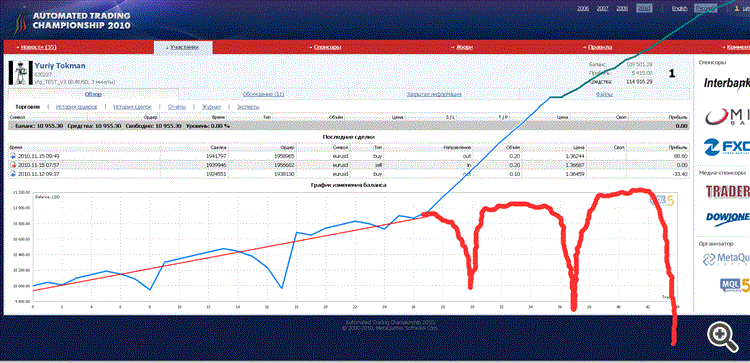Viewport: 750px width, 363px height.
Task: Open the MetaQuotes organizer logo
Action: pos(726,259)
